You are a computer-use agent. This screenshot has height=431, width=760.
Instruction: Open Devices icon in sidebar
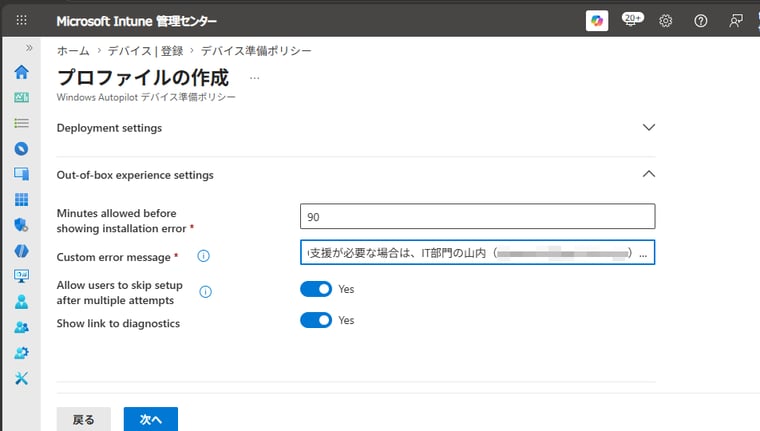pyautogui.click(x=21, y=174)
